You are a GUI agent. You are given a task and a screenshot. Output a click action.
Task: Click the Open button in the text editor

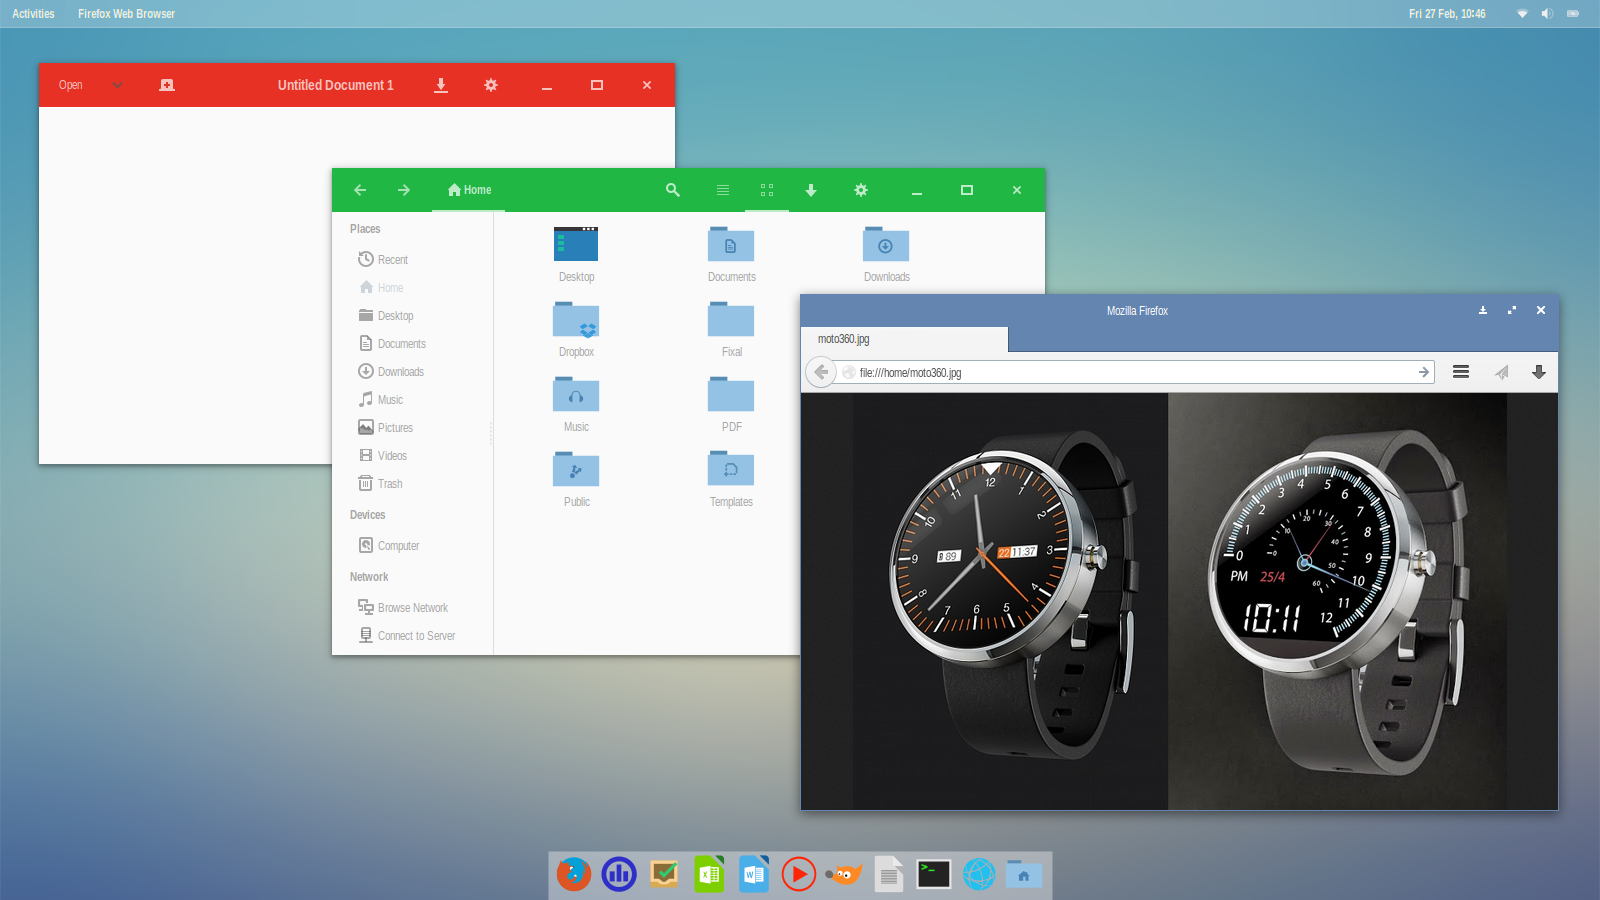point(70,85)
